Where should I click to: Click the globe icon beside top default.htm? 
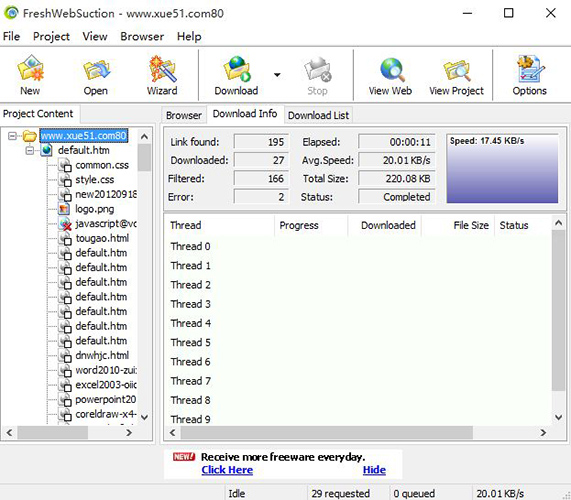47,150
